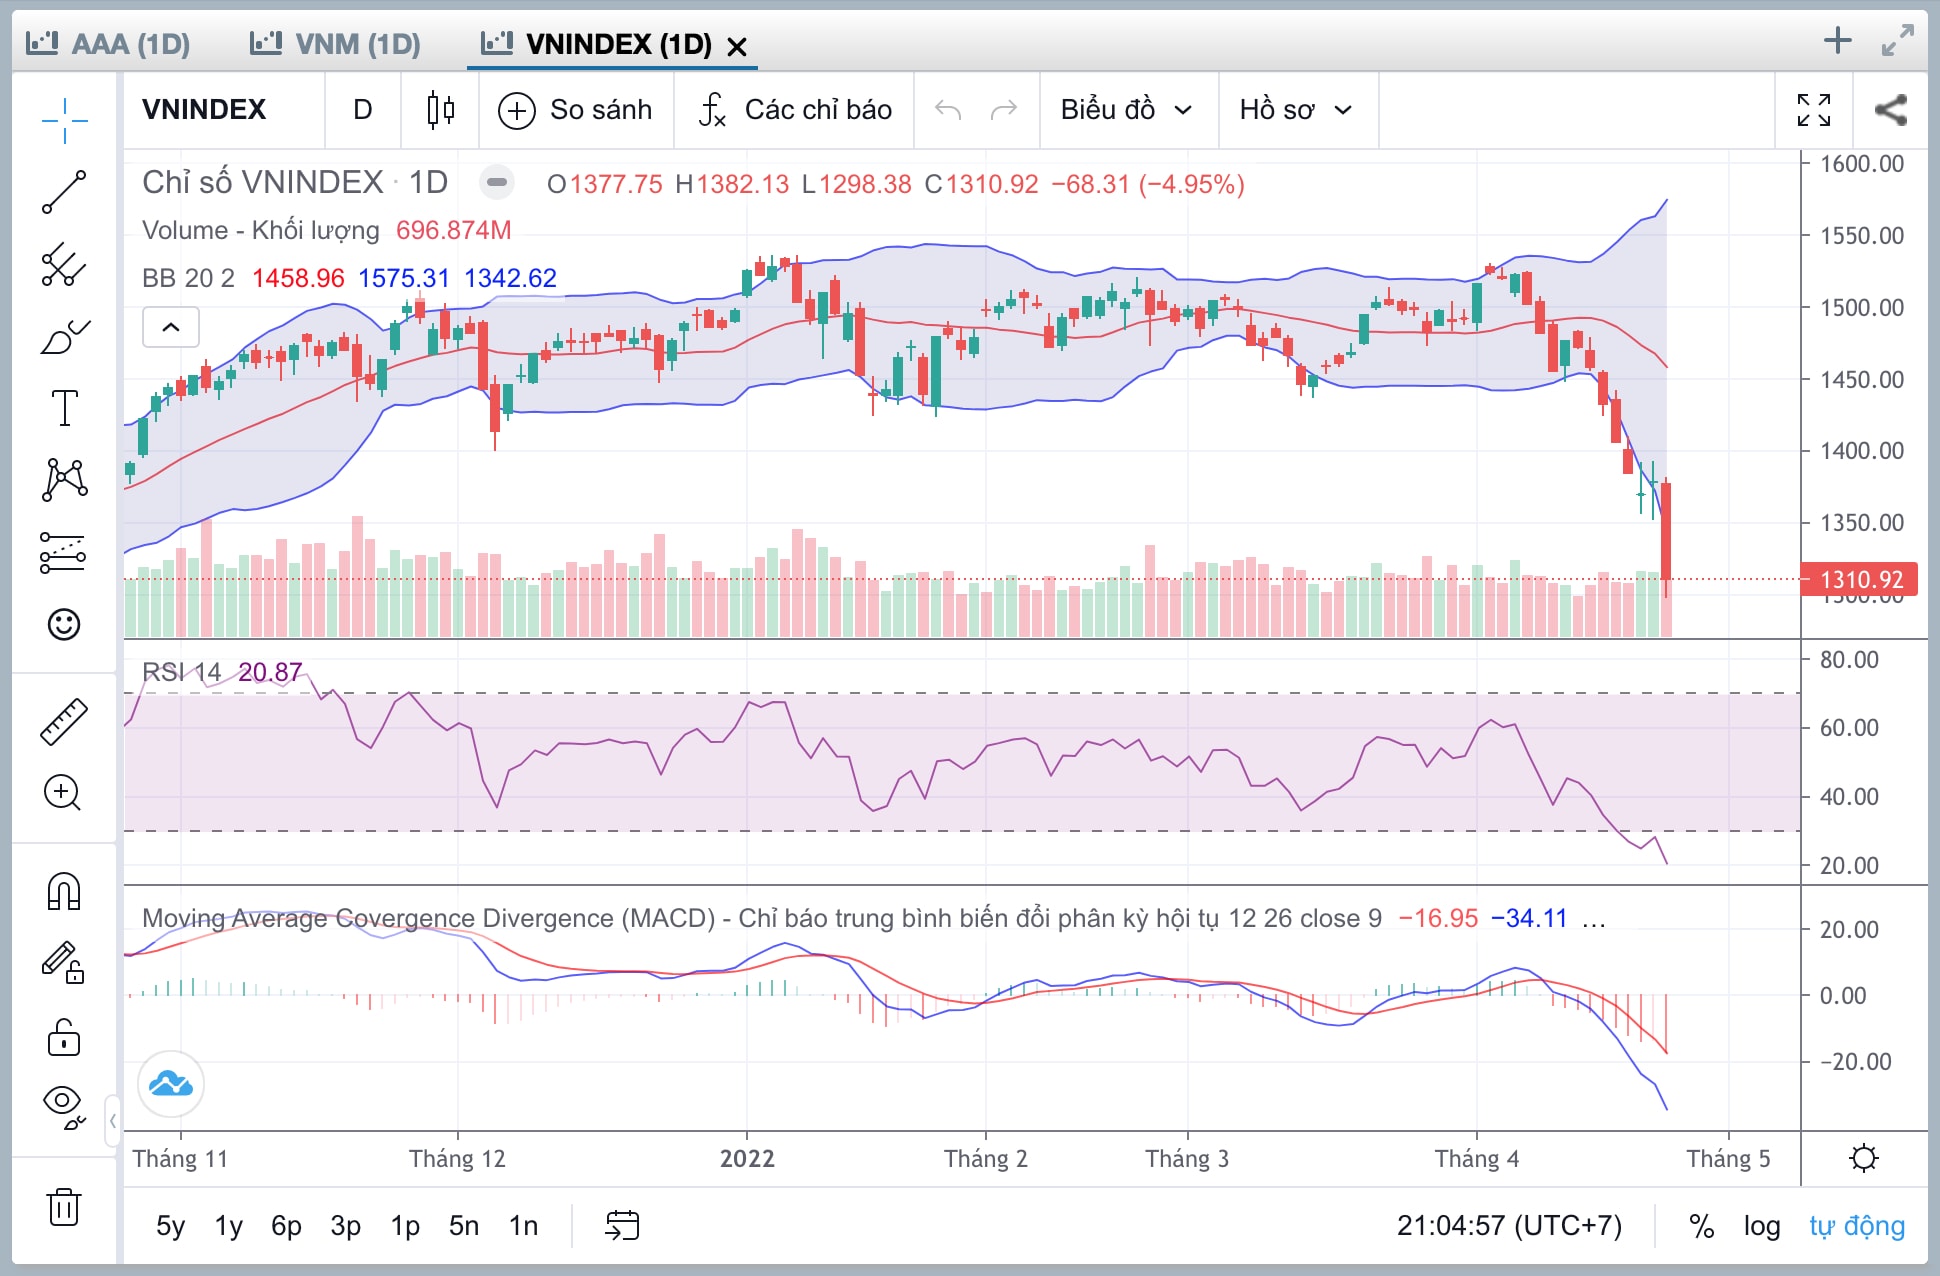1940x1276 pixels.
Task: Expand the Hồ sơ dropdown
Action: 1297,110
